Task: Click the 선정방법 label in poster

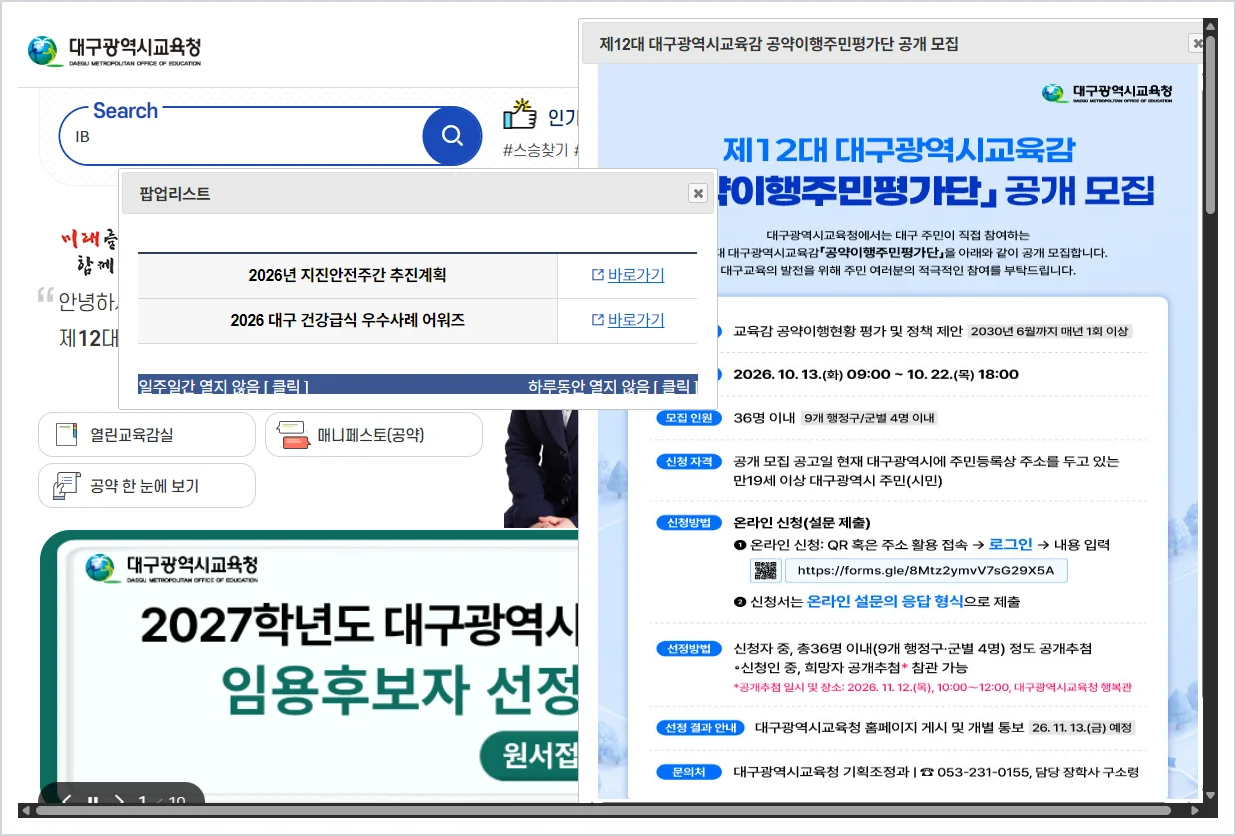Action: point(688,648)
